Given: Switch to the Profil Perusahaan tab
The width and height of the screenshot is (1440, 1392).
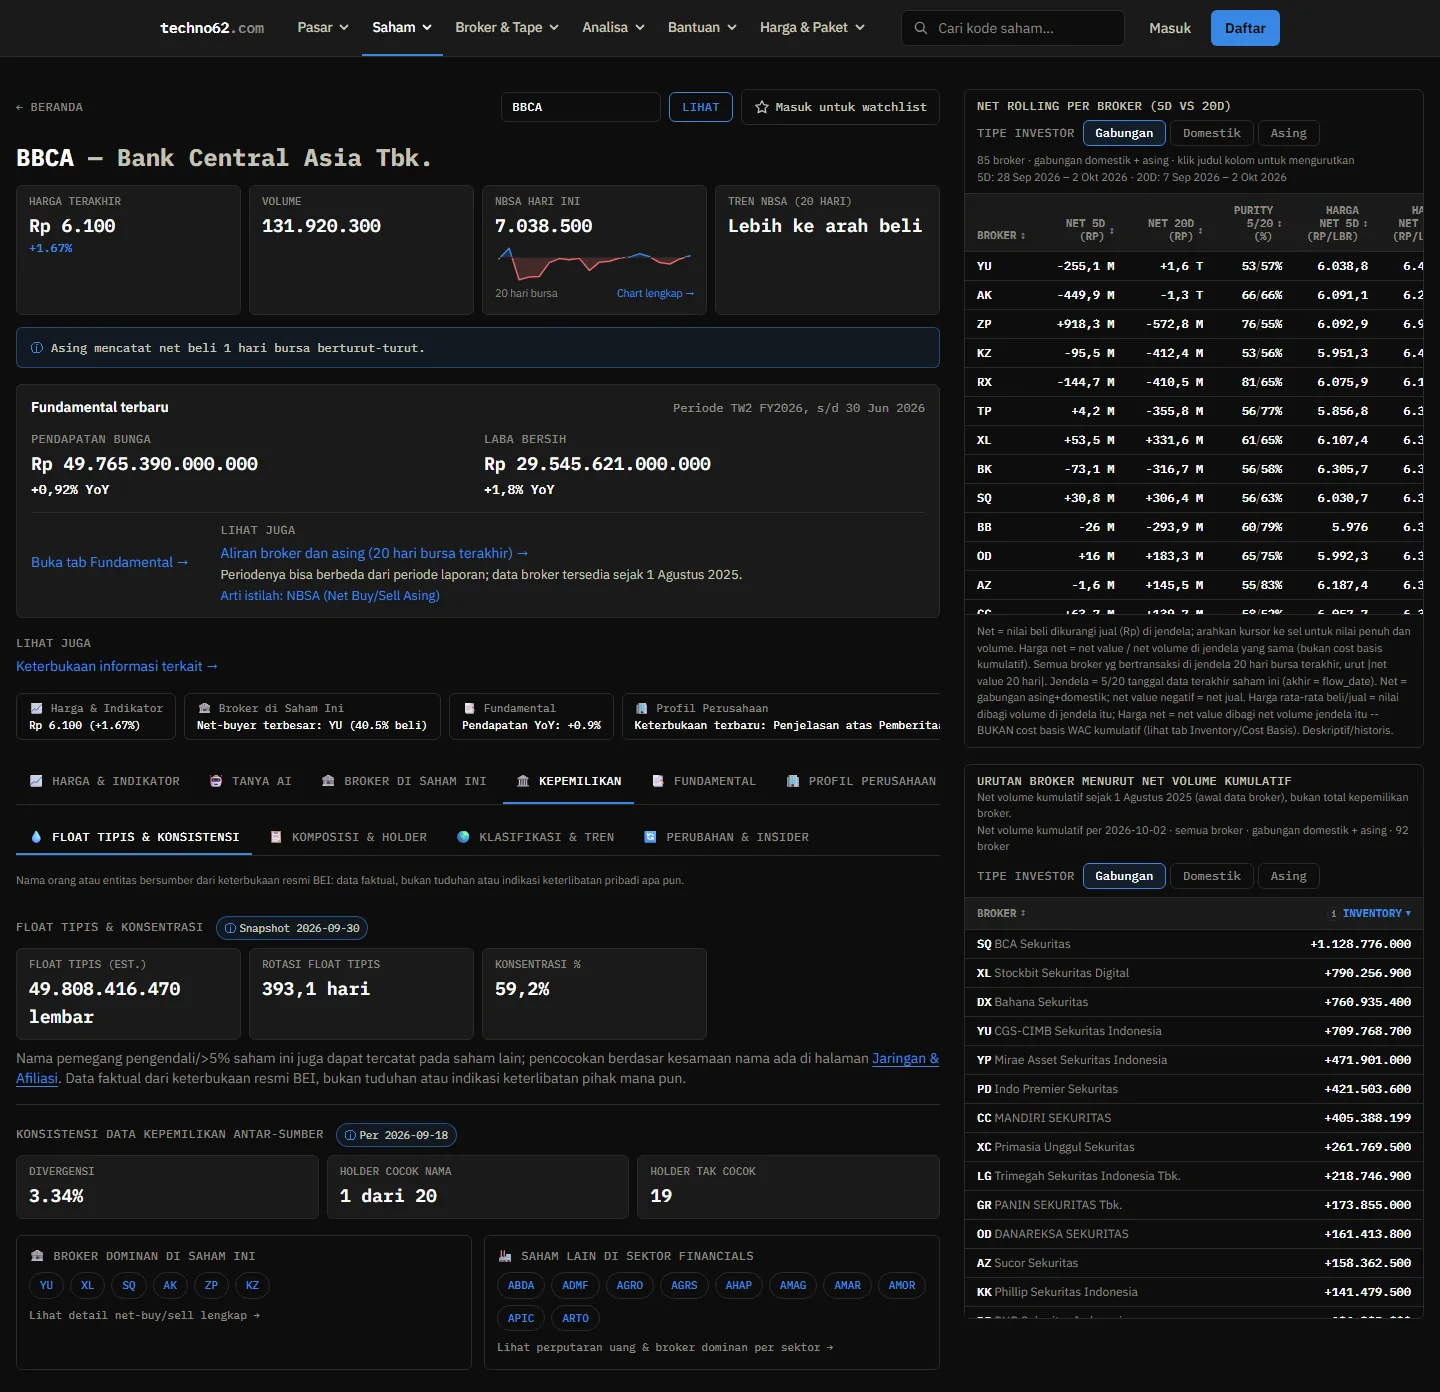Looking at the screenshot, I should [862, 781].
